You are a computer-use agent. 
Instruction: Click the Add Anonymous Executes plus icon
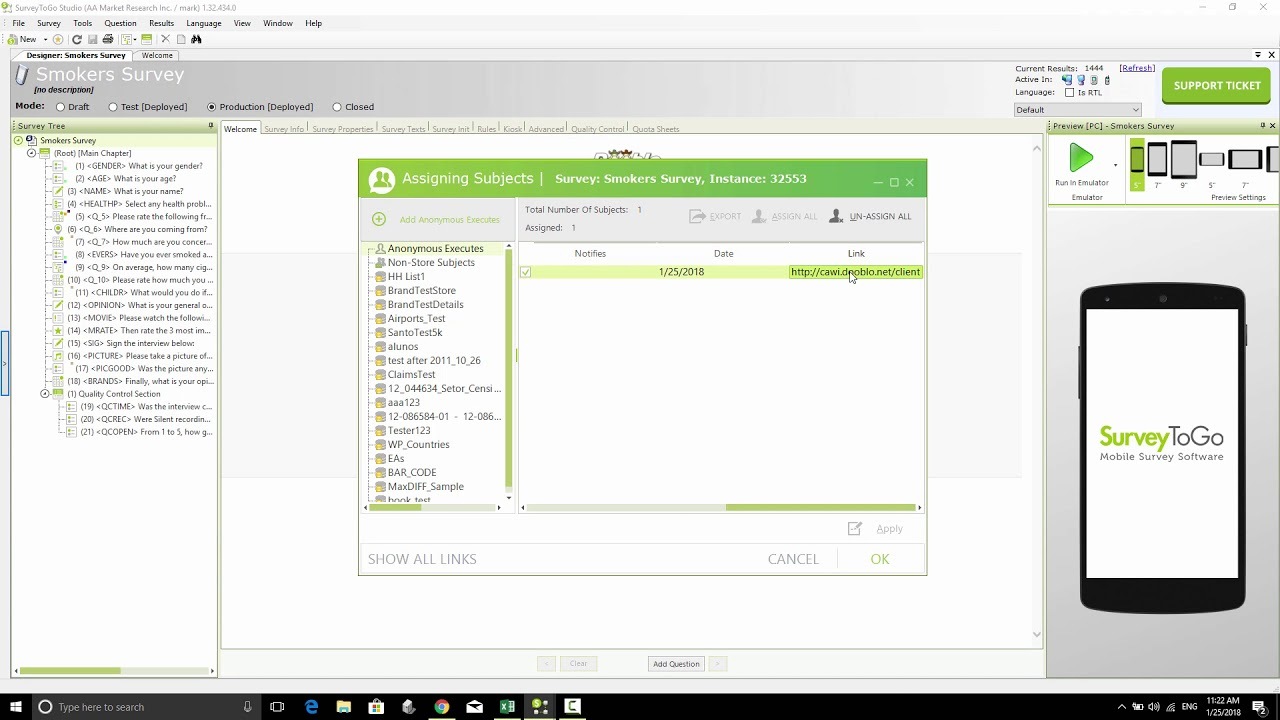(379, 219)
